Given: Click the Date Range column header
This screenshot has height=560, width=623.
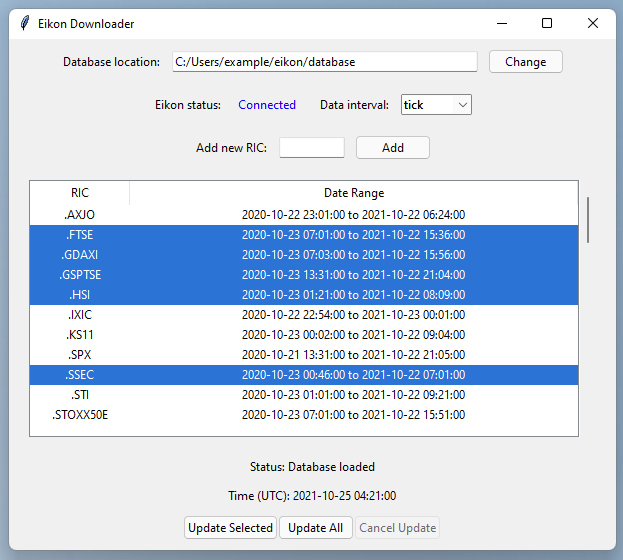Looking at the screenshot, I should (354, 193).
